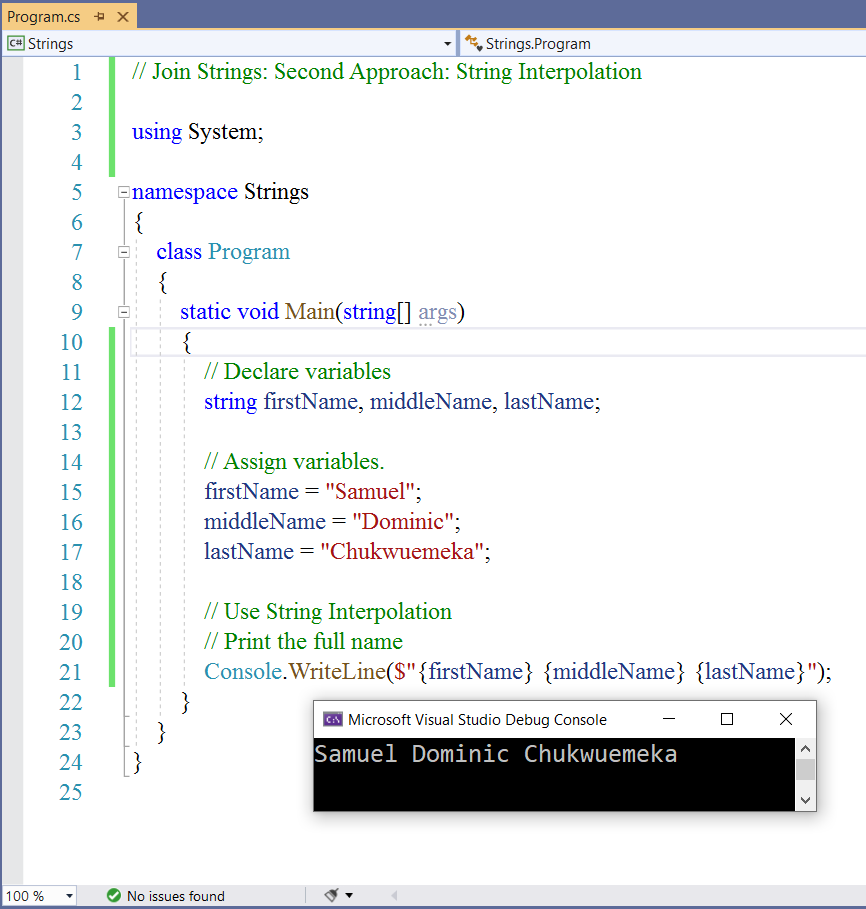
Task: Close the Debug Console window
Action: tap(786, 719)
